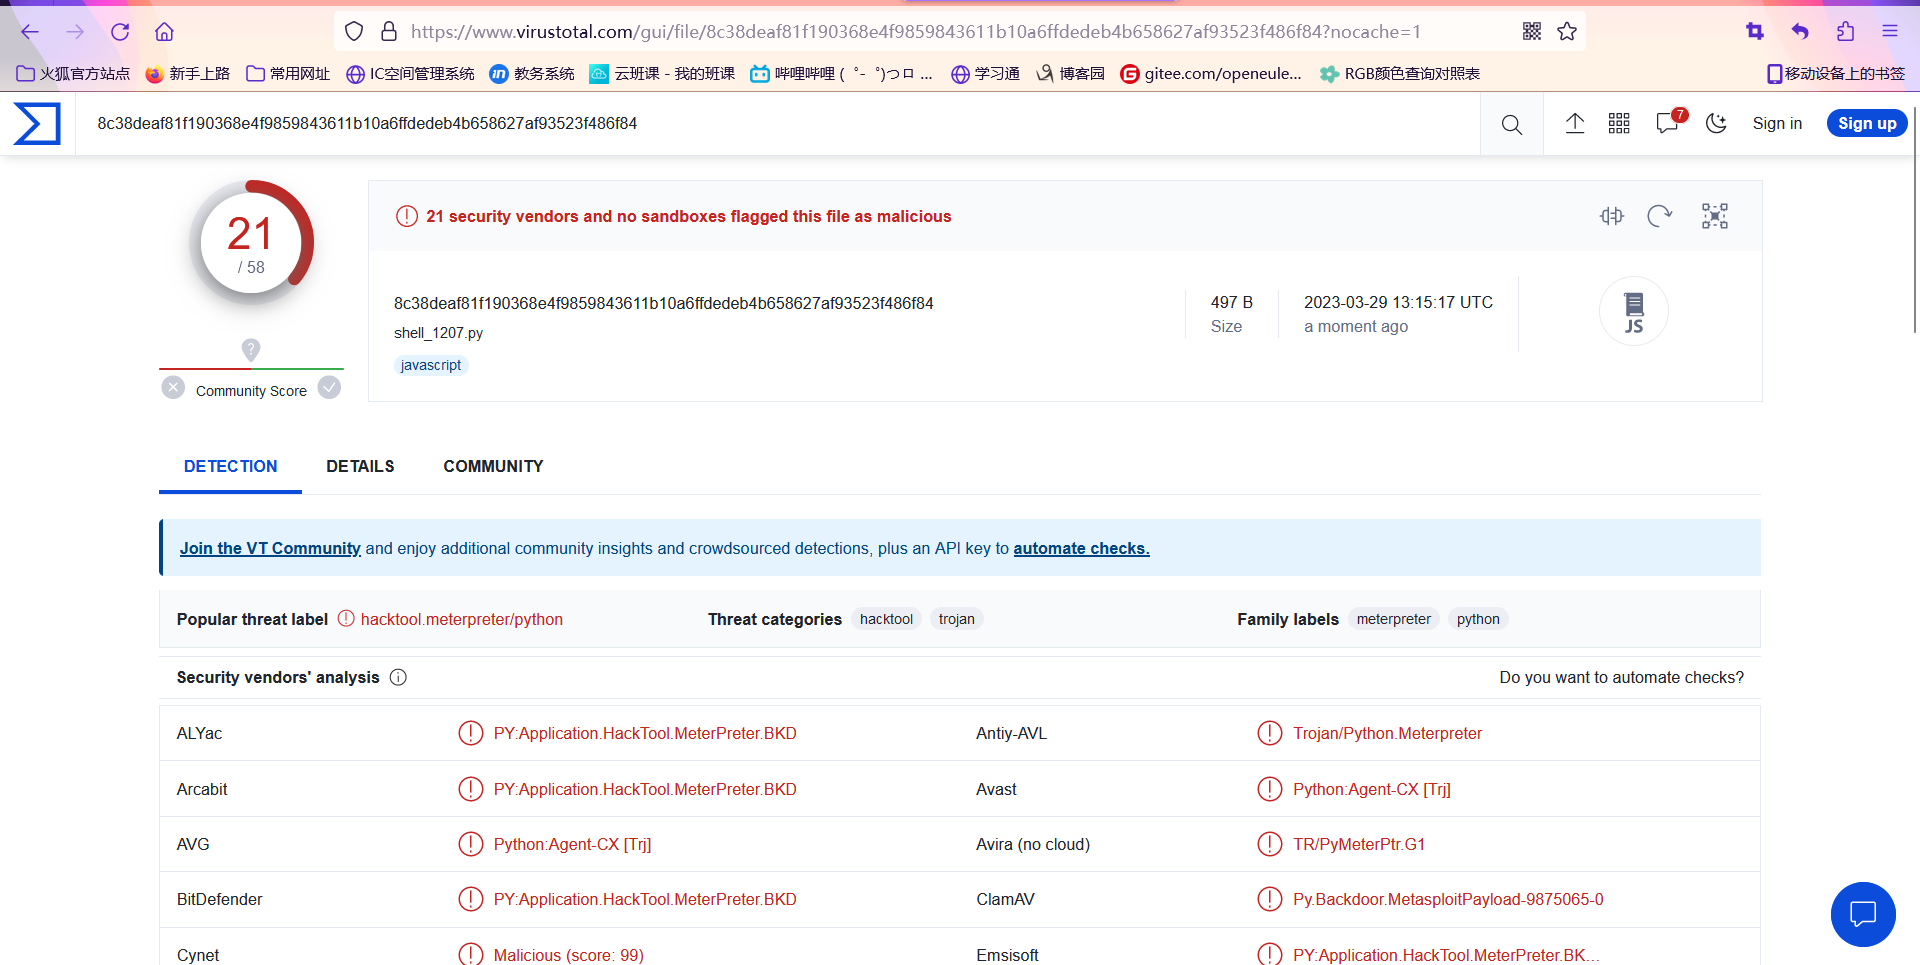The image size is (1920, 965).
Task: Click the hacktool.meterpreter/python threat label
Action: click(x=461, y=619)
